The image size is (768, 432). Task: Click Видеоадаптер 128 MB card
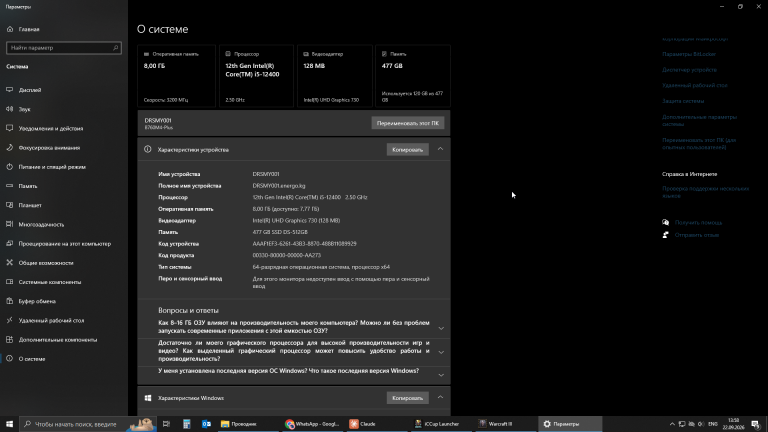click(335, 76)
